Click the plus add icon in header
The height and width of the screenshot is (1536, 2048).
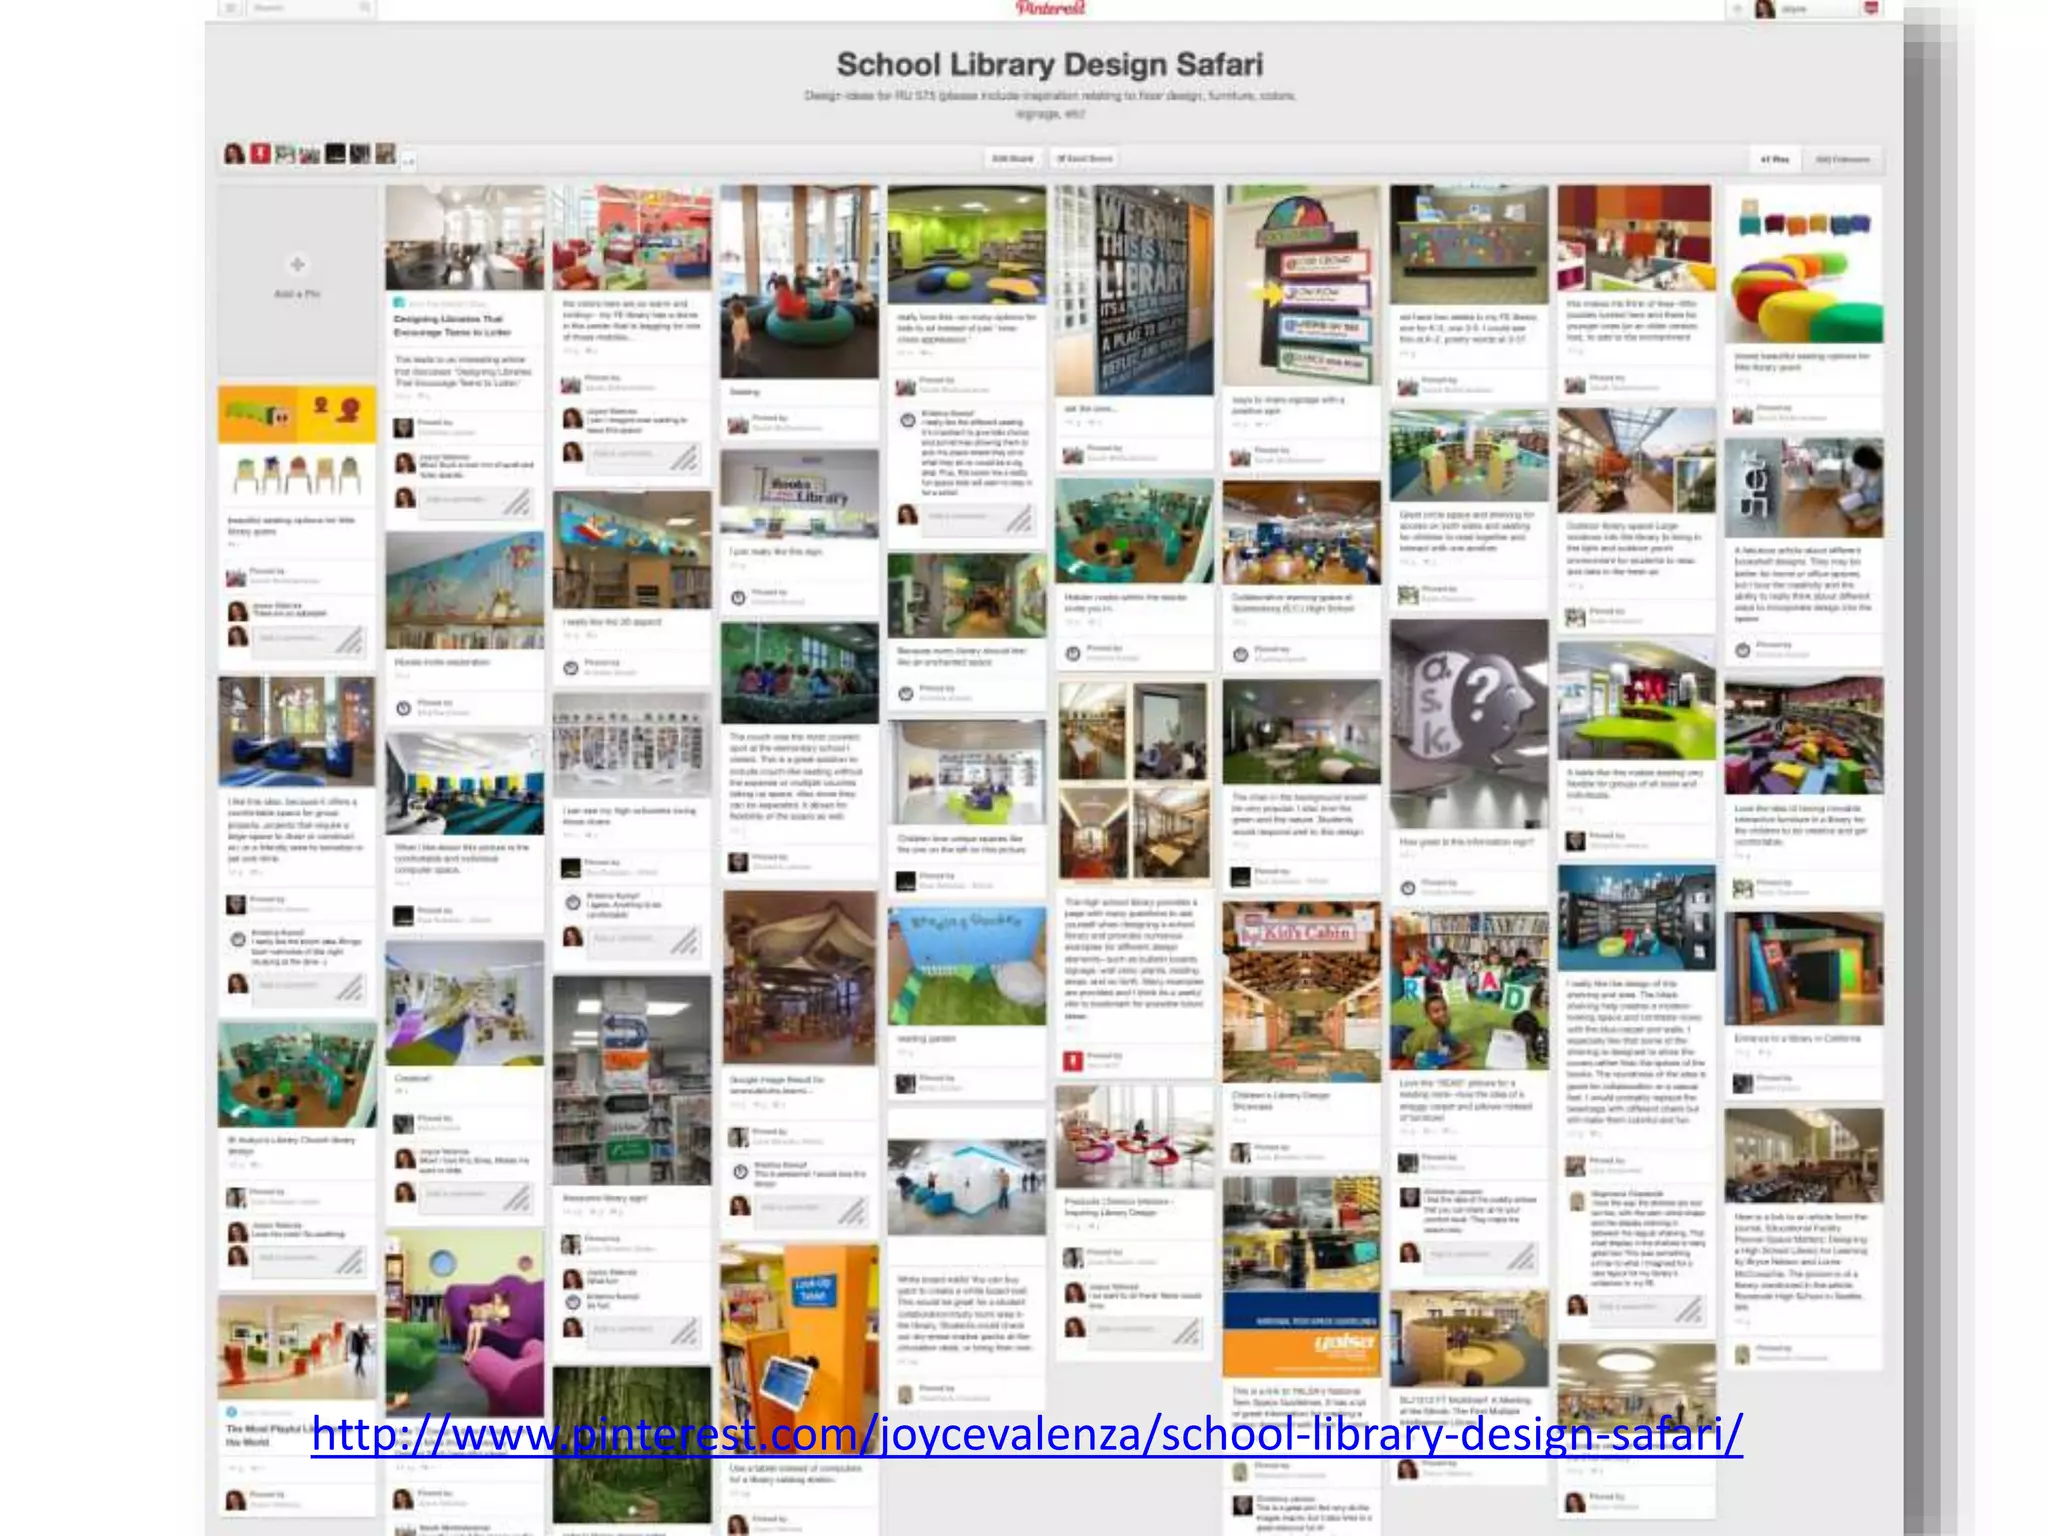click(1737, 9)
